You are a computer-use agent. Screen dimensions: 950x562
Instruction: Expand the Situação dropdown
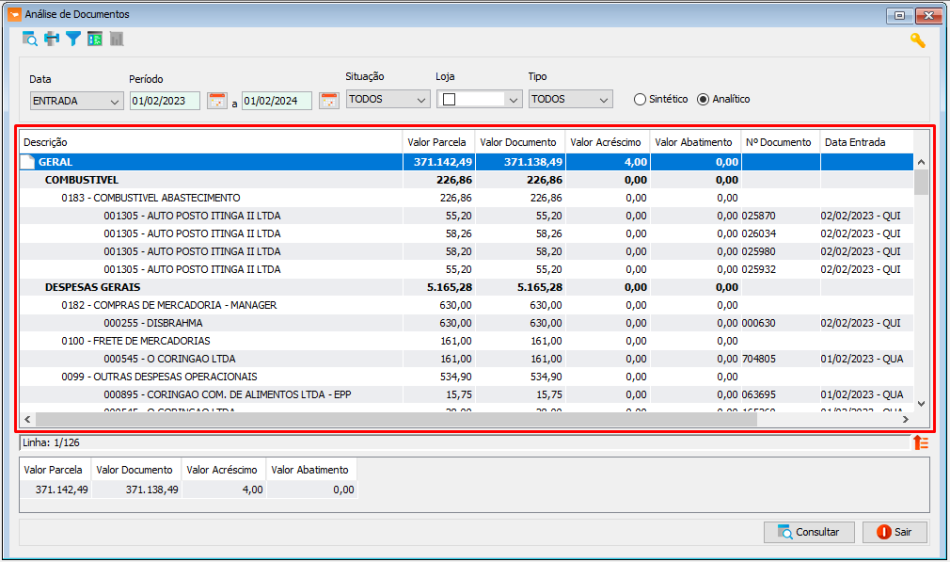388,99
